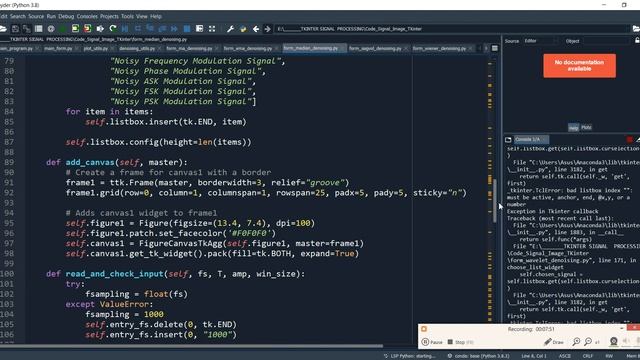The width and height of the screenshot is (640, 360).
Task: Interrupt the kernel with red stop square
Action: click(x=629, y=140)
